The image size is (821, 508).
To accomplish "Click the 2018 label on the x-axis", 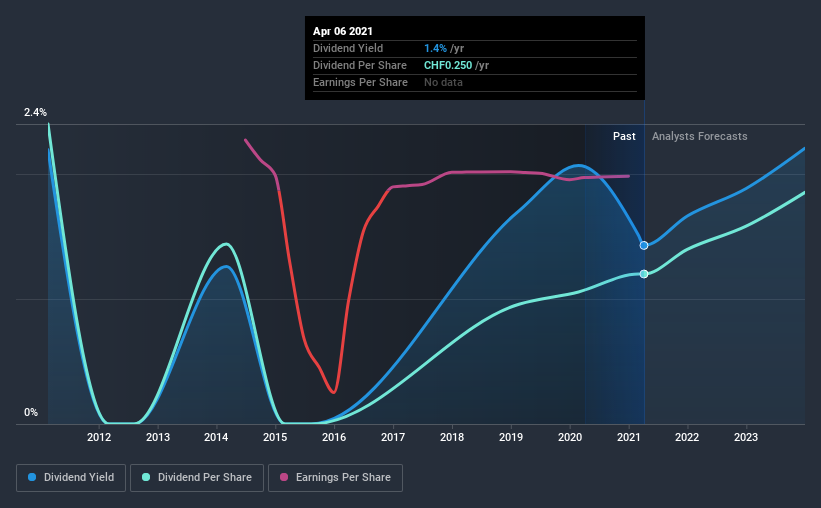I will [452, 437].
